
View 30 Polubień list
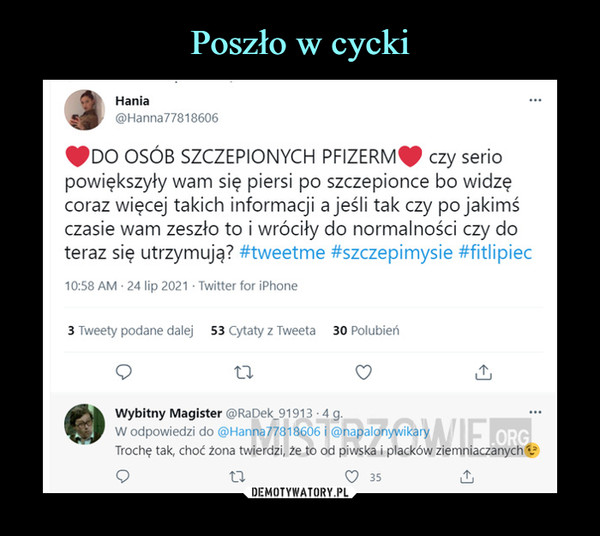(x=366, y=331)
